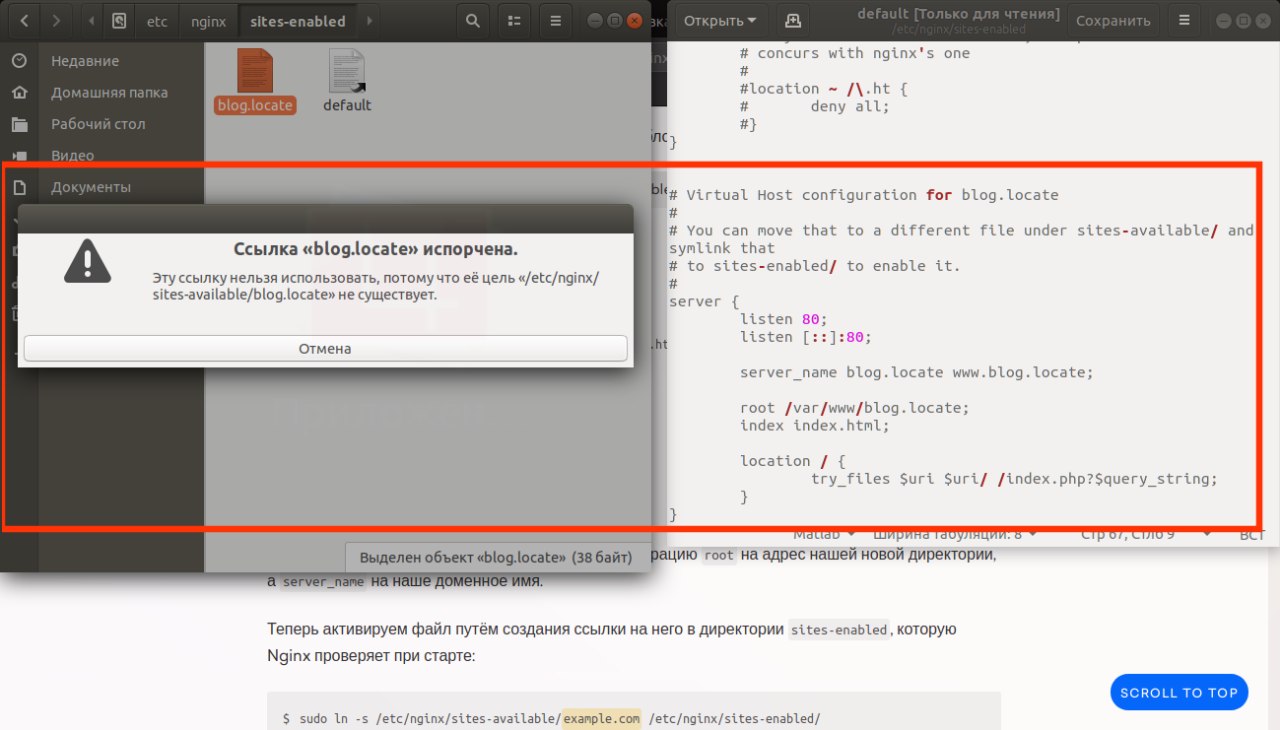Click the 'try_files $uri' line in gedit

(1015, 479)
